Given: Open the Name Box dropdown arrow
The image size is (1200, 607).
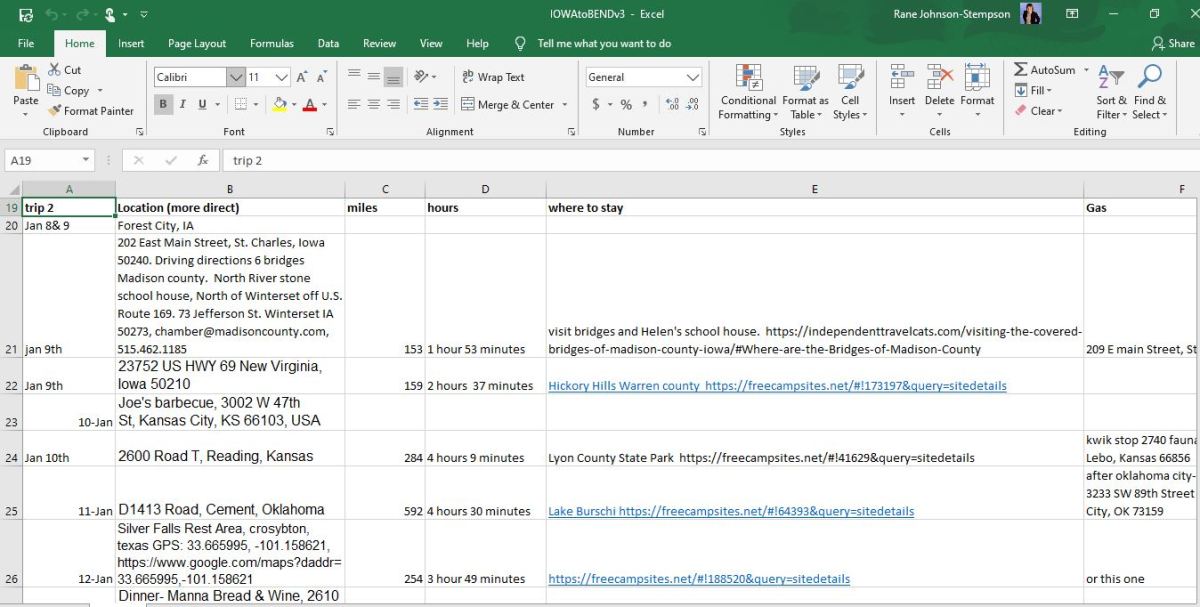Looking at the screenshot, I should pyautogui.click(x=86, y=160).
